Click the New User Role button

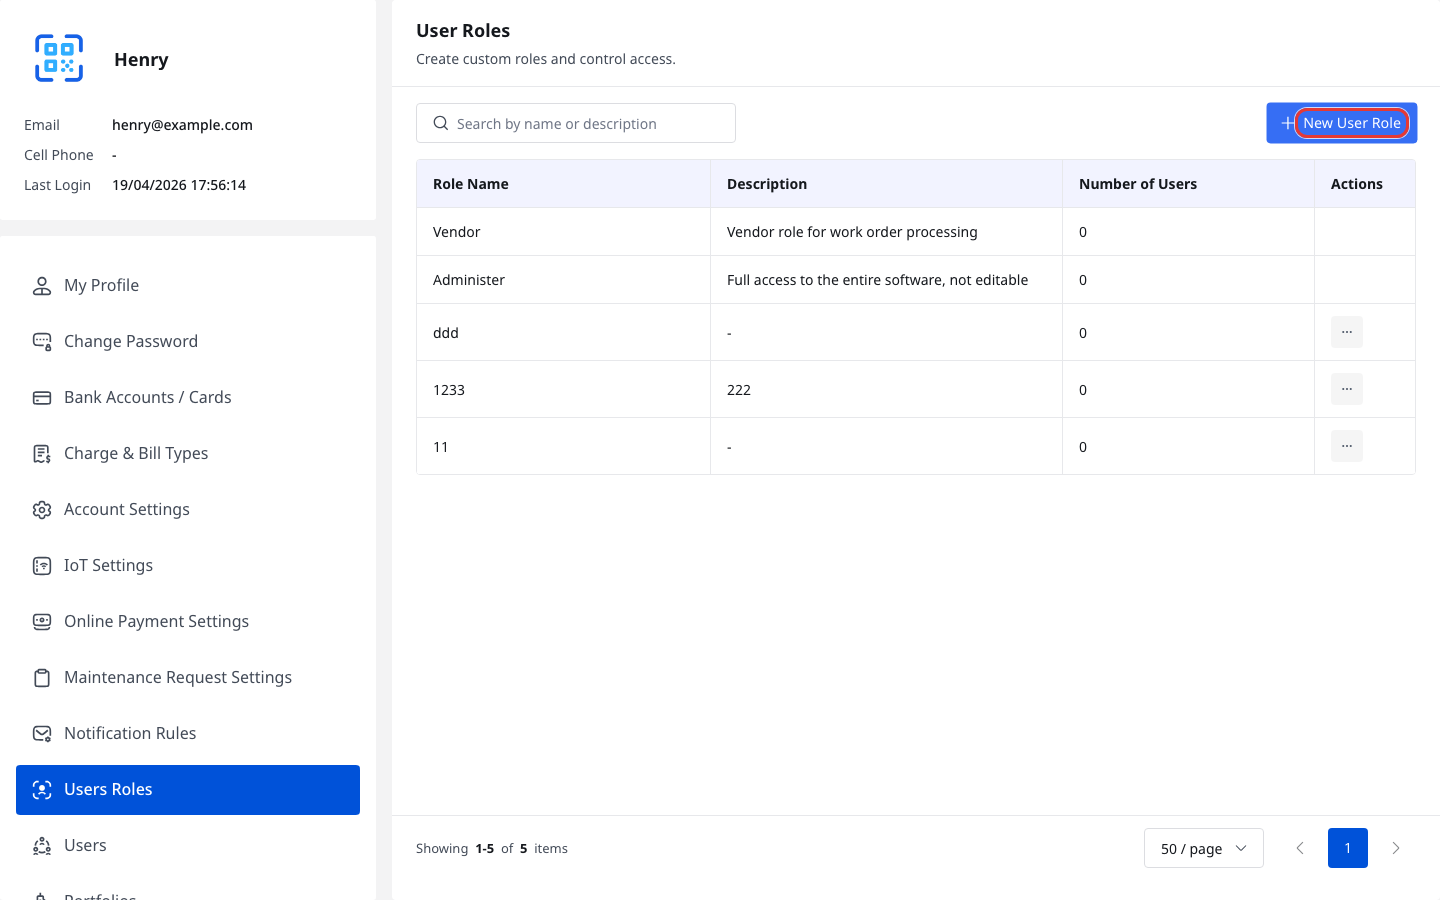(x=1341, y=123)
